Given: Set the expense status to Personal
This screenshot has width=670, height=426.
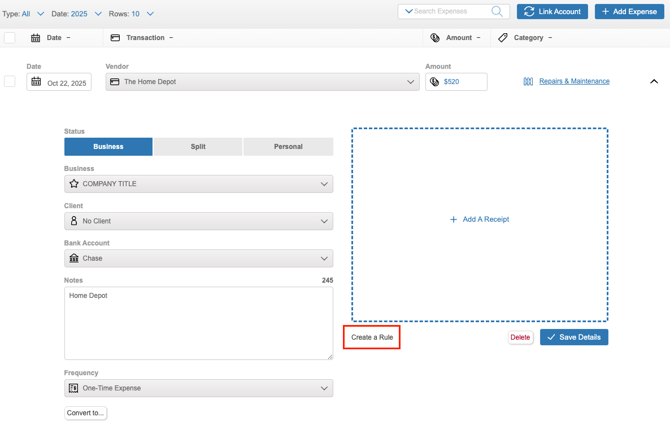Looking at the screenshot, I should pyautogui.click(x=288, y=147).
